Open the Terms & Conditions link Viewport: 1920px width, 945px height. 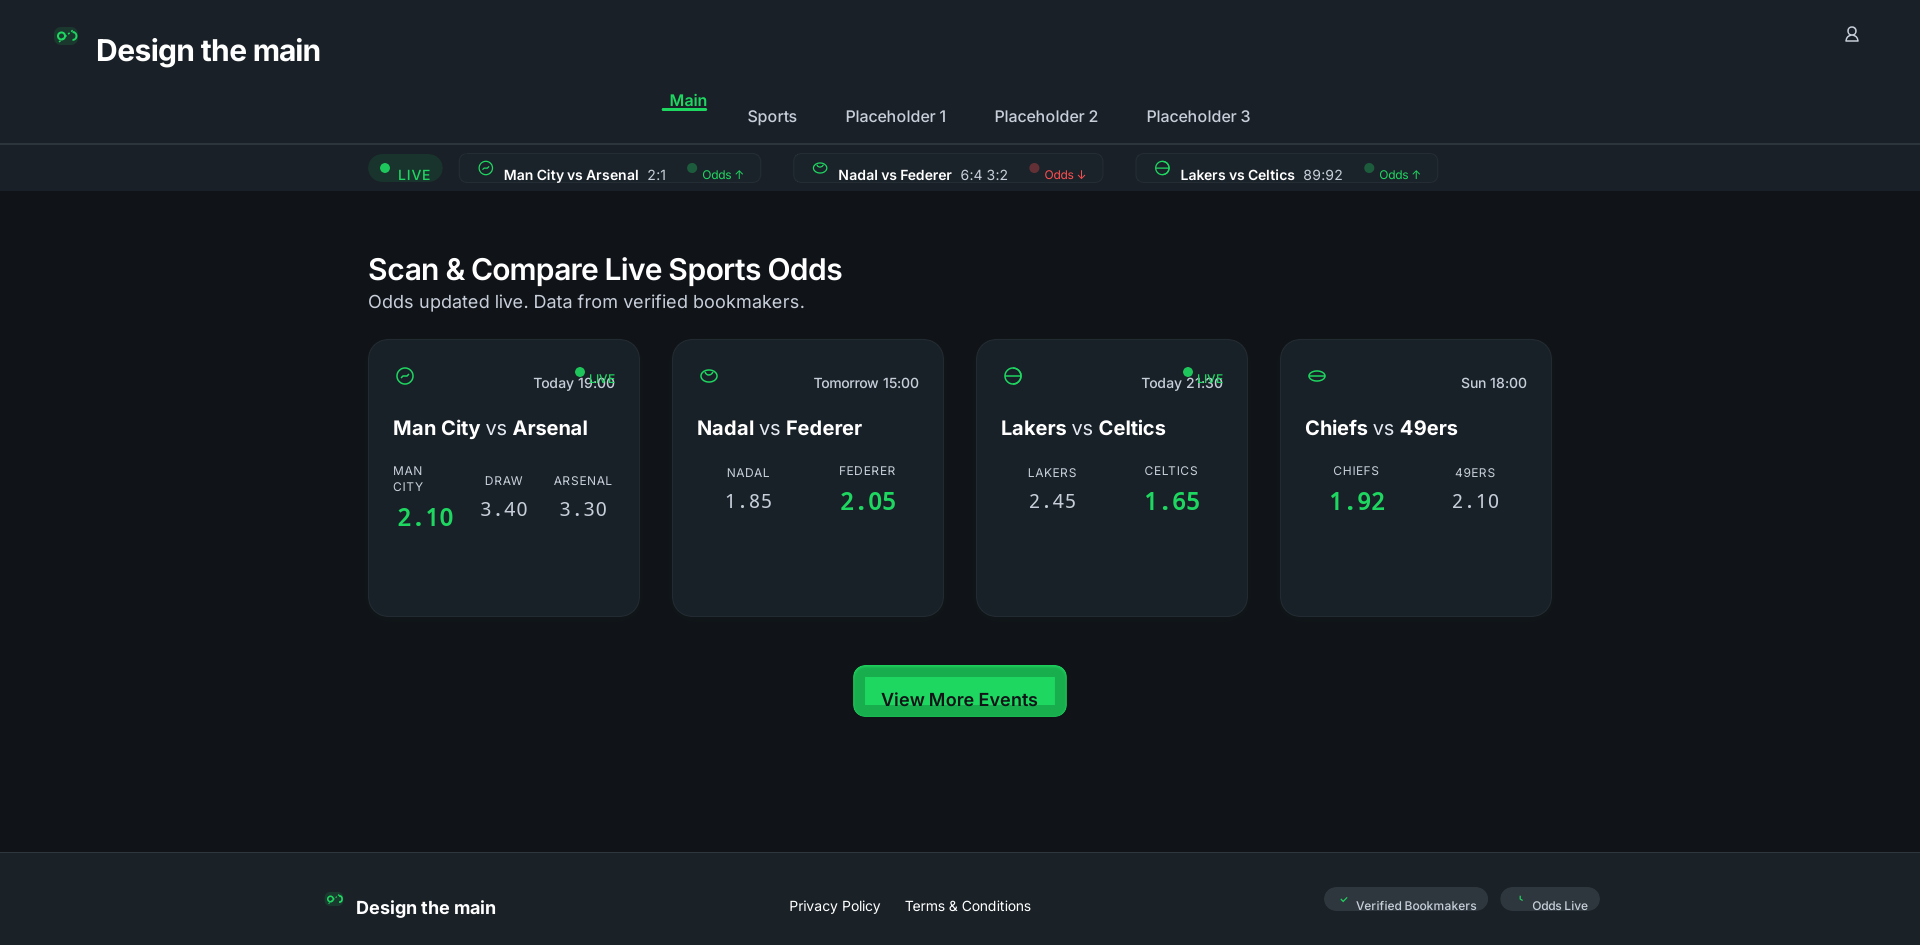pyautogui.click(x=967, y=906)
